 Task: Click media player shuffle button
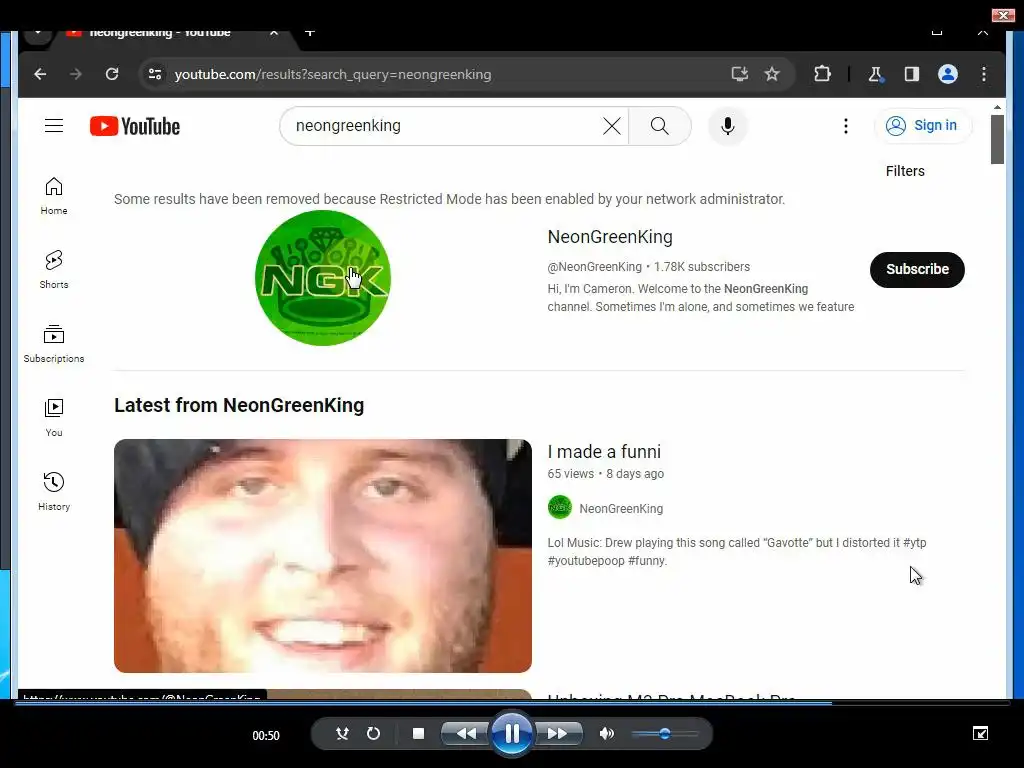(x=342, y=733)
